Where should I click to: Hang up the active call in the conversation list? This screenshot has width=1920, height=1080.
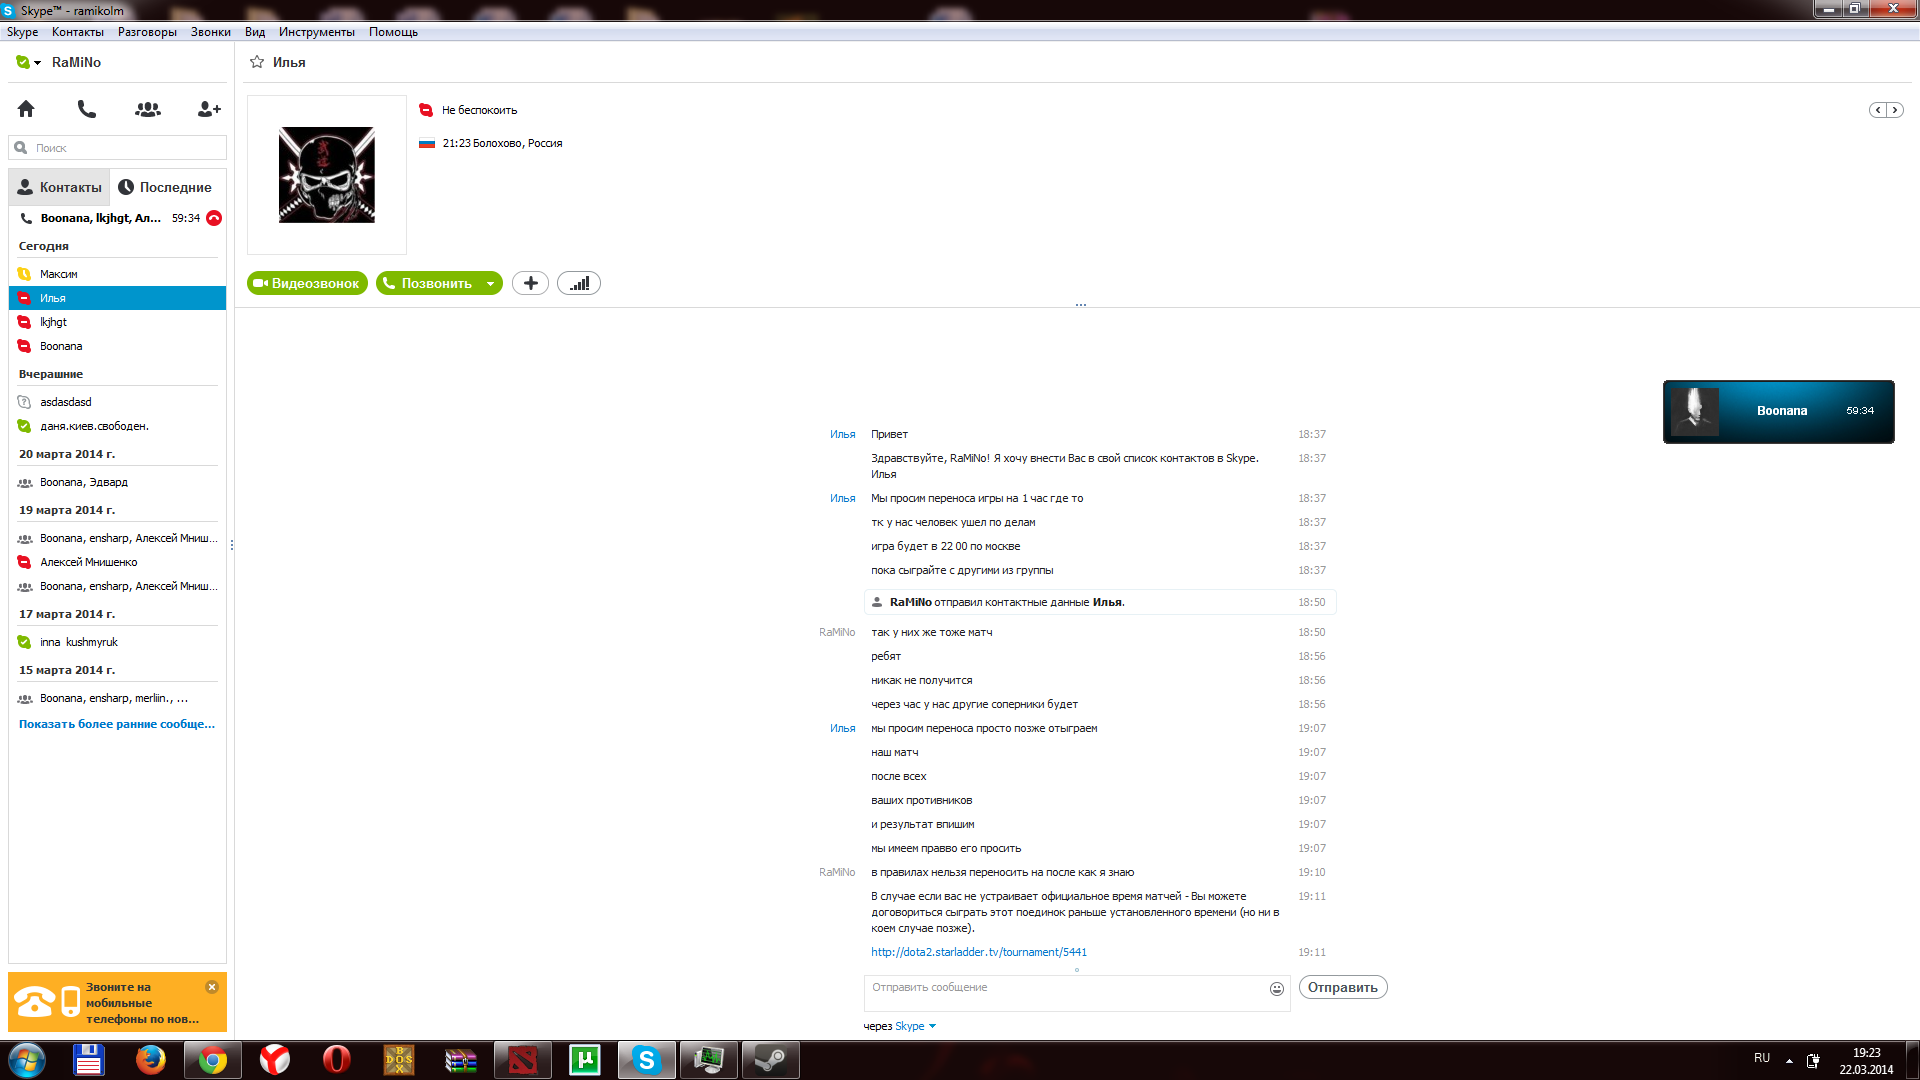[214, 218]
